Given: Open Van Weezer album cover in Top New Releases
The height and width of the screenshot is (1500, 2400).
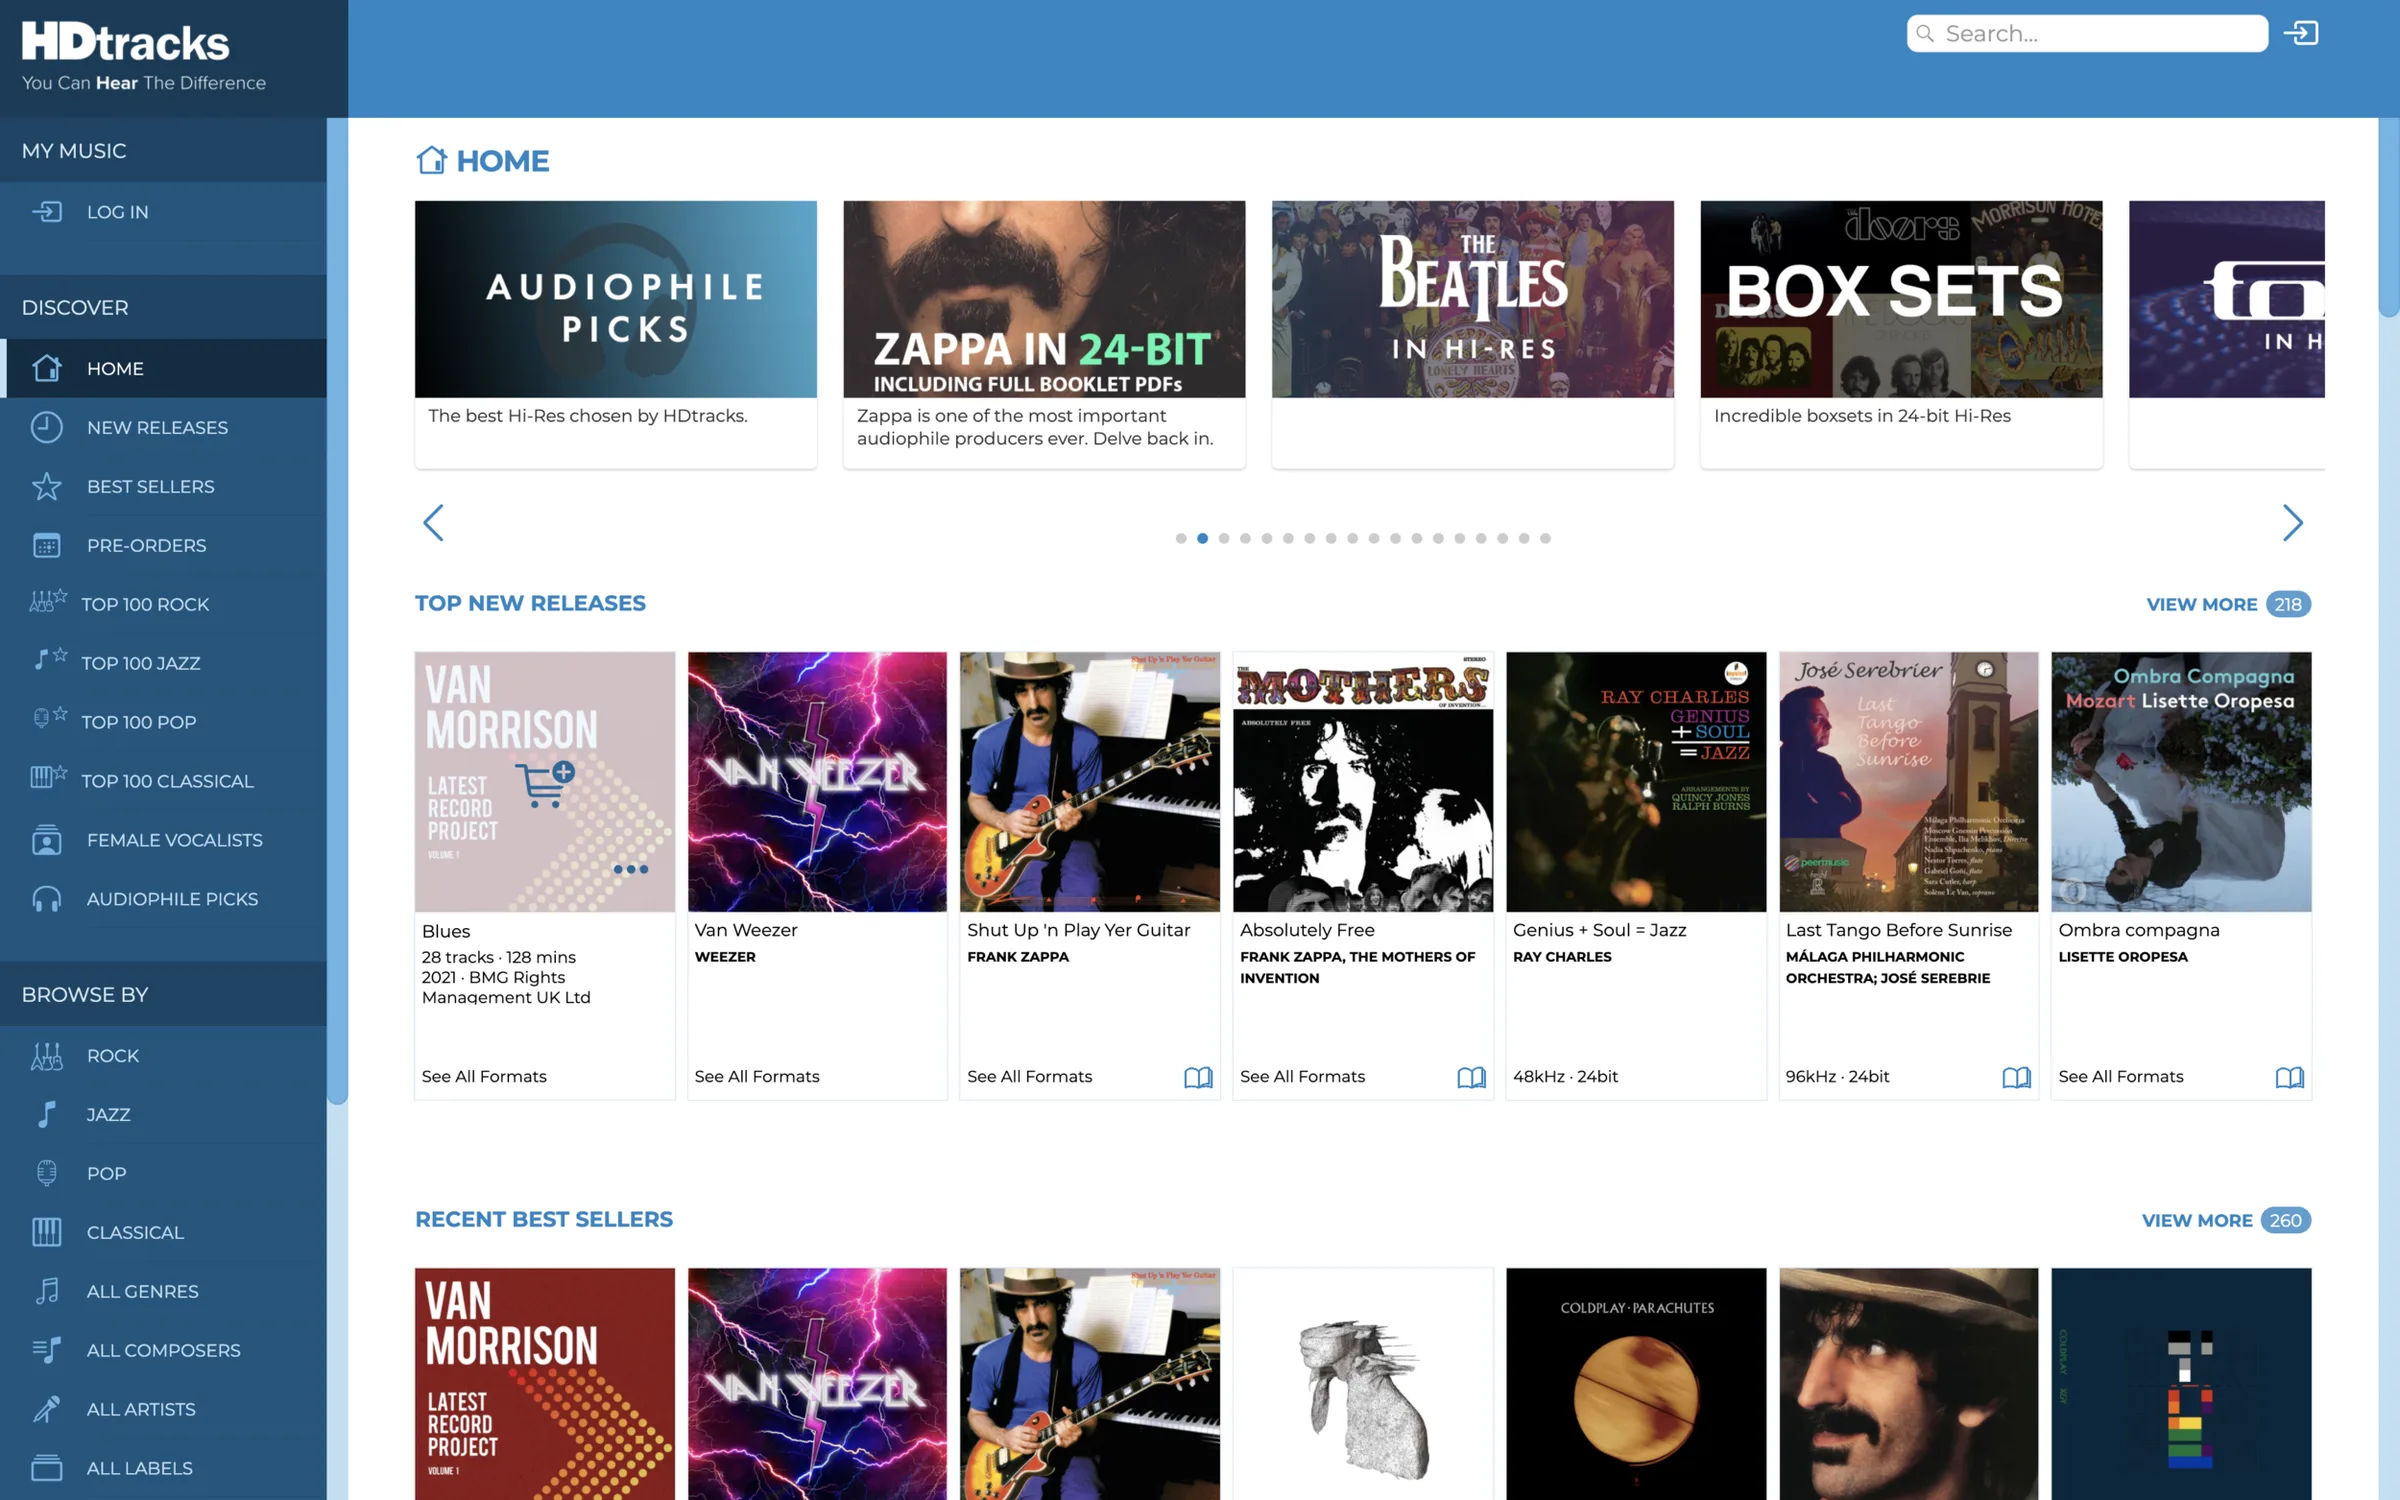Looking at the screenshot, I should click(817, 782).
